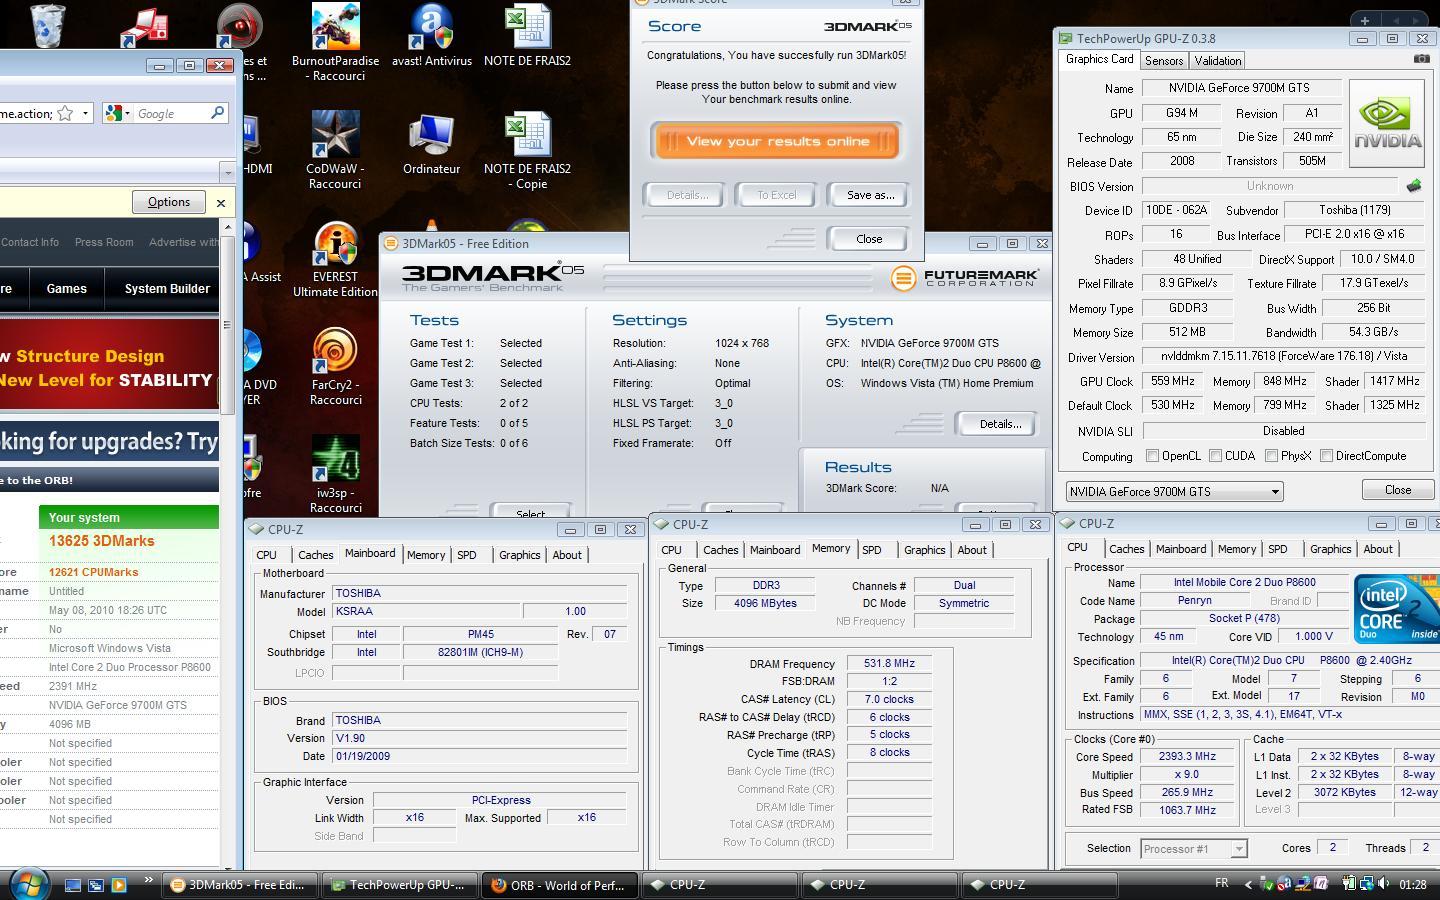
Task: Click Details... in 3DMark05 System panel
Action: (1000, 424)
